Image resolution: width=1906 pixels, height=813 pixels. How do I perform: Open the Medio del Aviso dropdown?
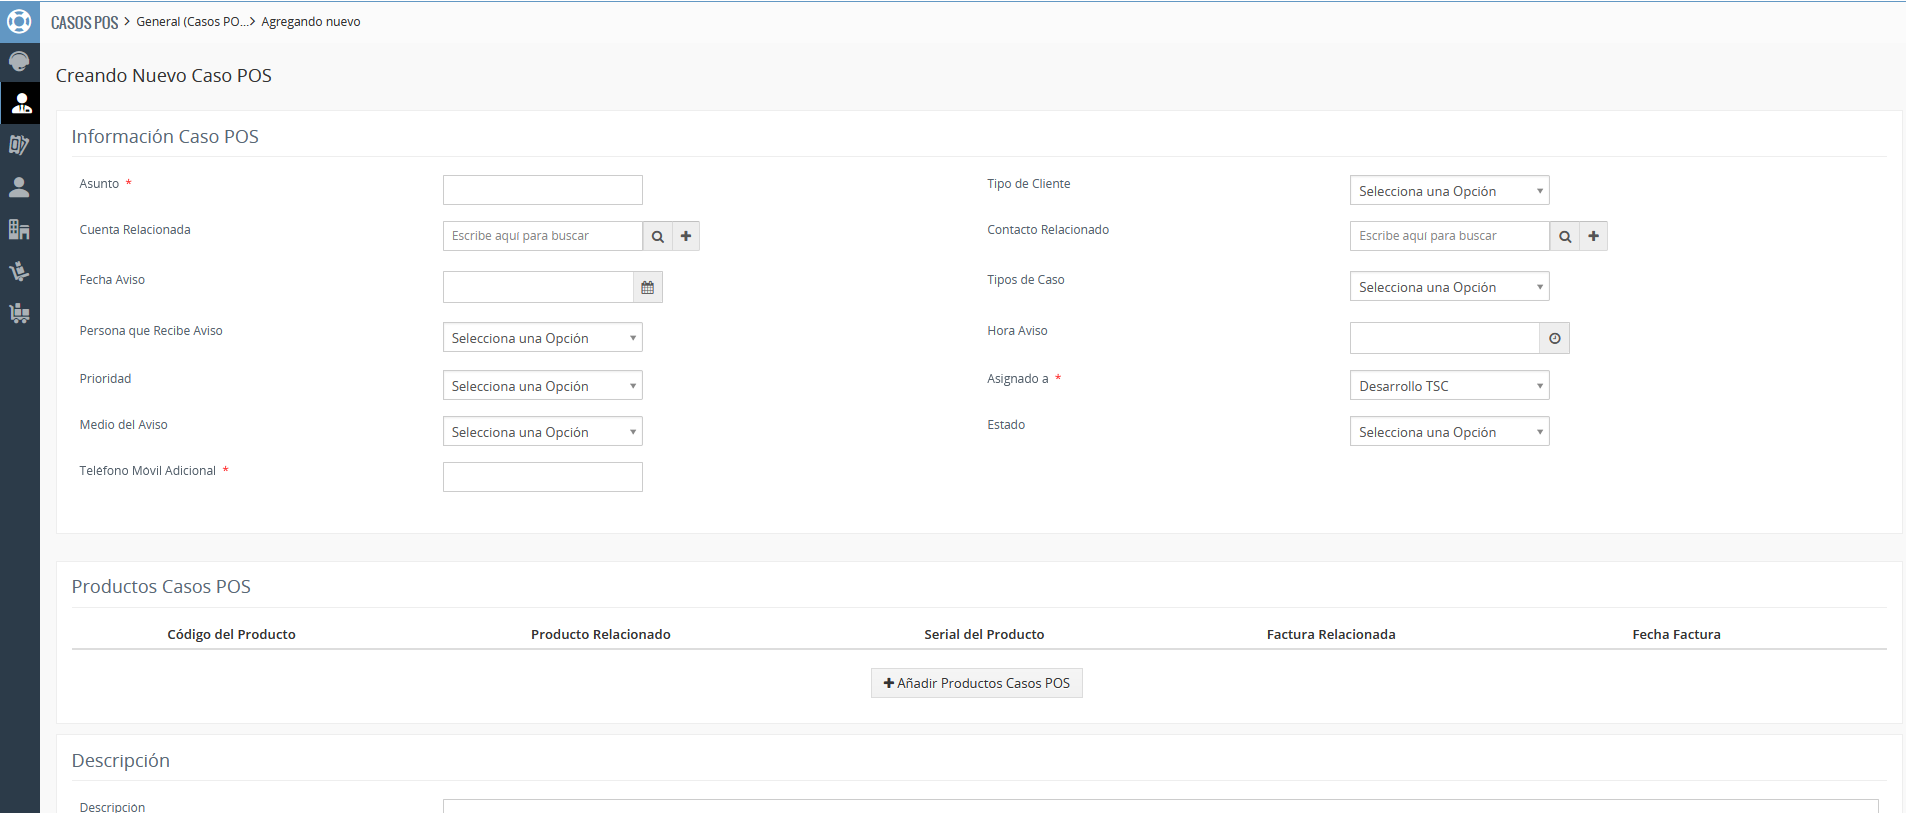542,431
